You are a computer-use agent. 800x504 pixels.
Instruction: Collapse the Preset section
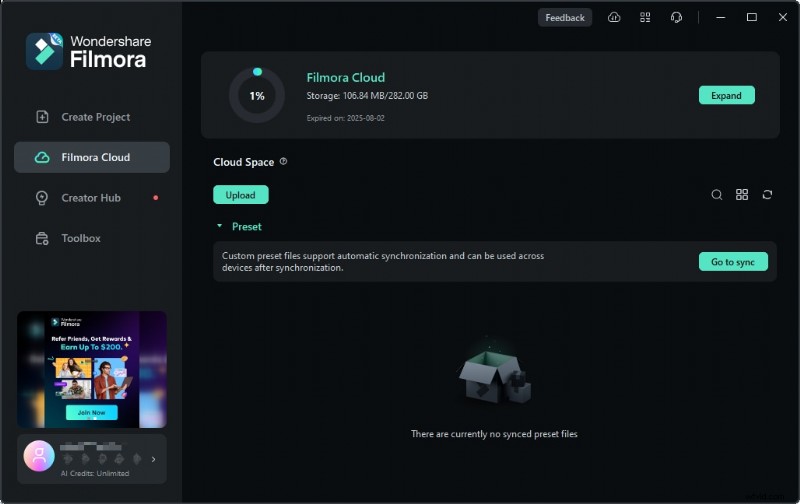coord(220,227)
